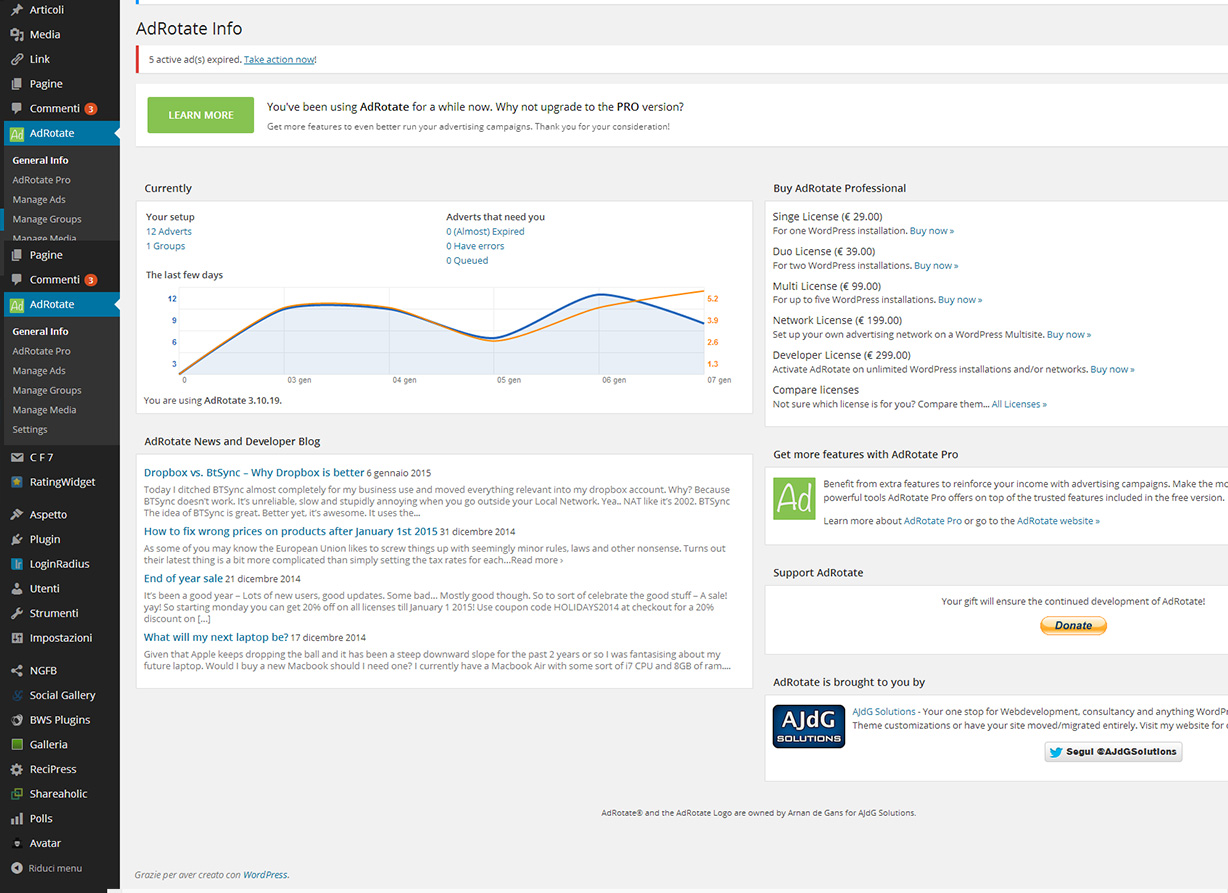Click the Support AdRotate heading

coord(818,573)
